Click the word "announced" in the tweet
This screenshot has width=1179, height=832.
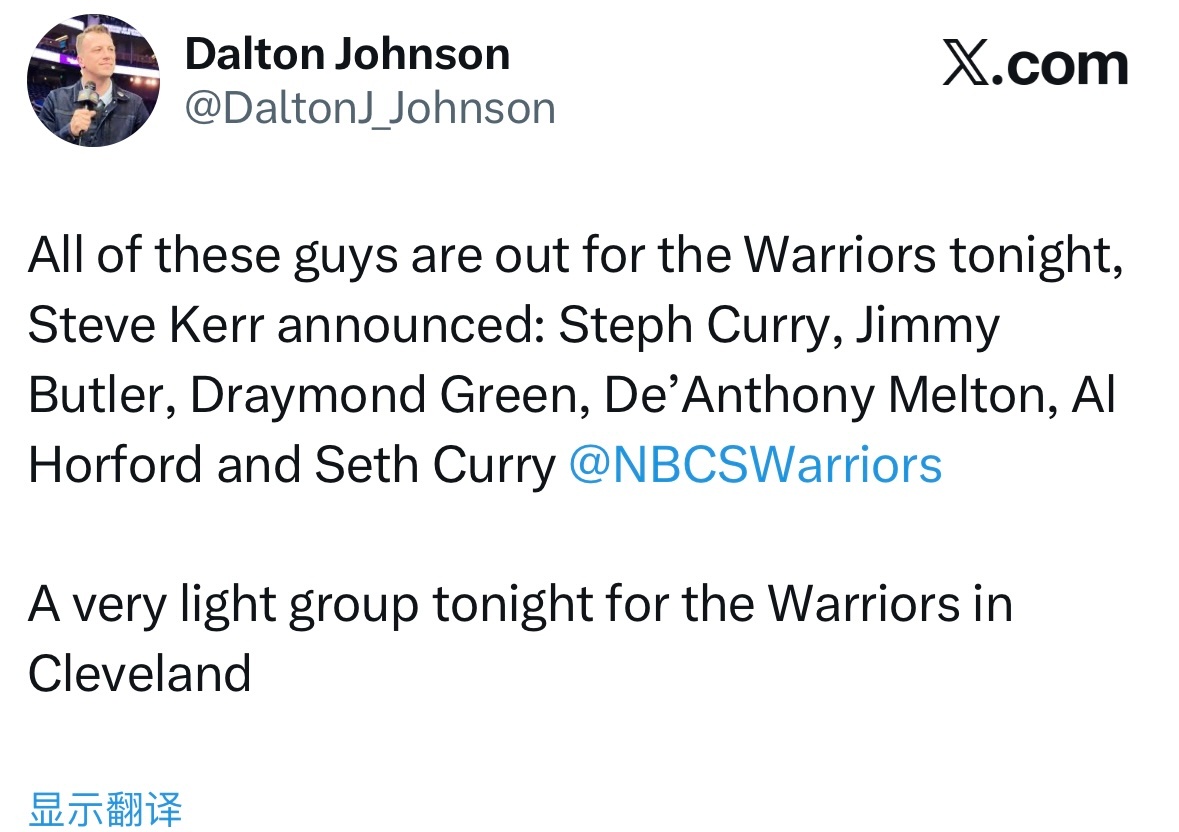410,327
